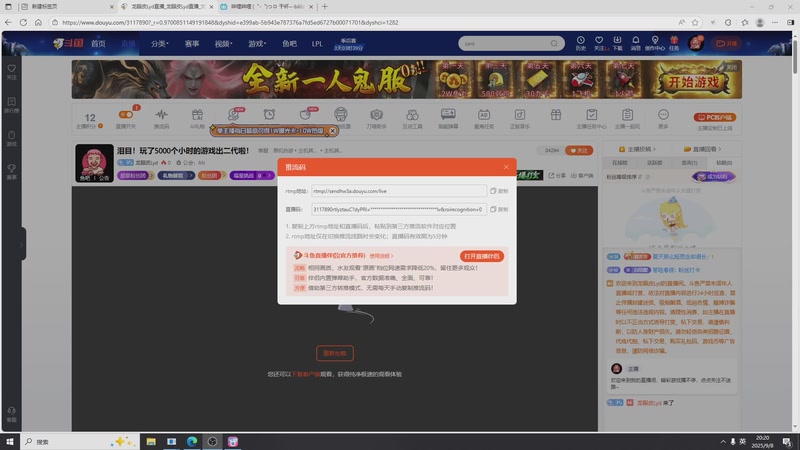Image resolution: width=800 pixels, height=450 pixels.
Task: Click the Windows Start button
Action: pos(10,441)
